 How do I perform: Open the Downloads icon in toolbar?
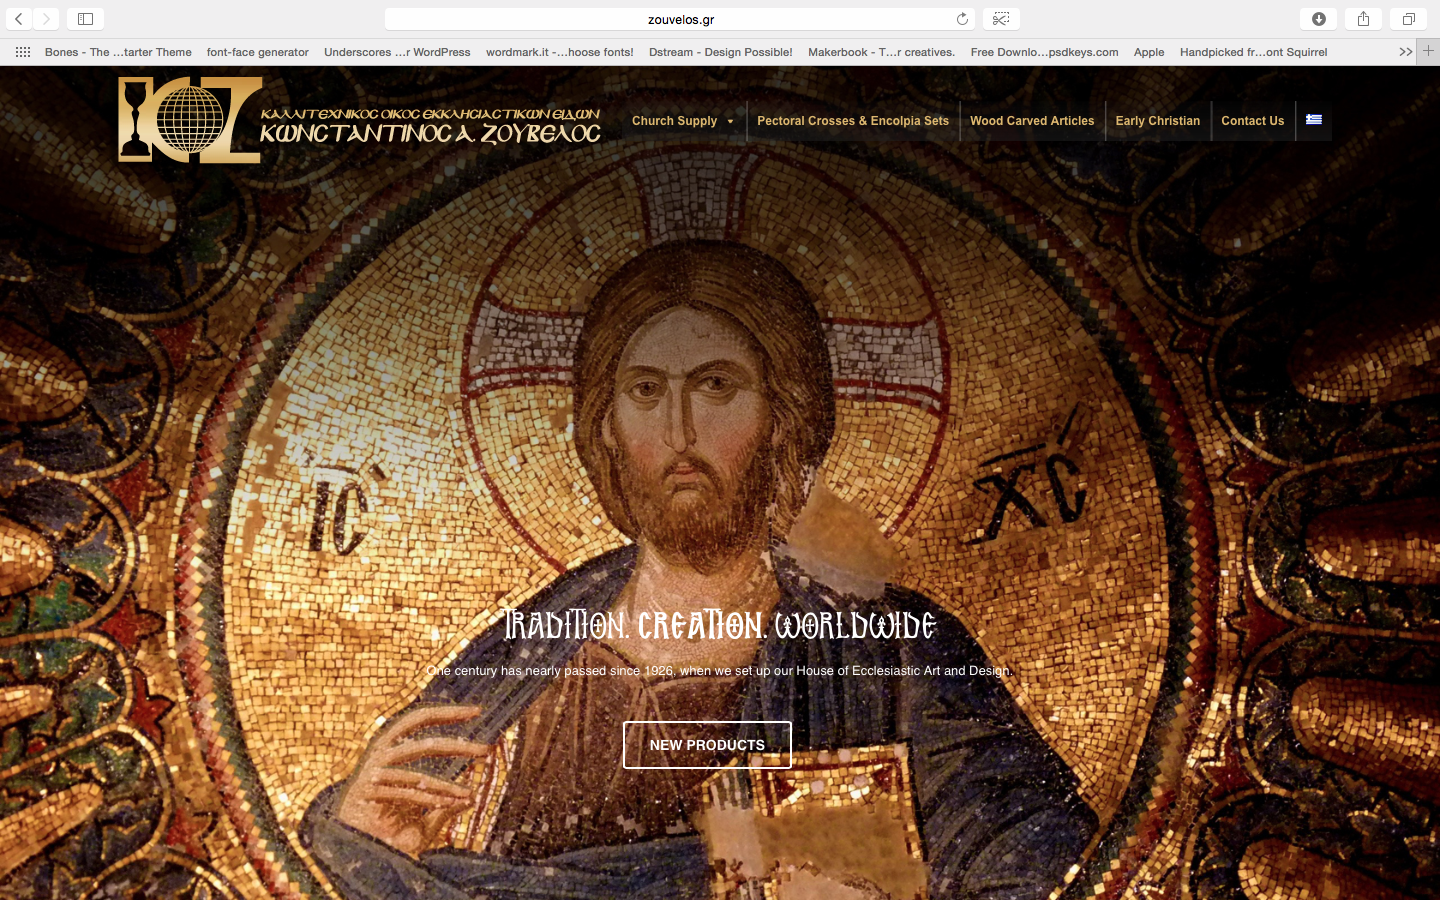click(1318, 19)
